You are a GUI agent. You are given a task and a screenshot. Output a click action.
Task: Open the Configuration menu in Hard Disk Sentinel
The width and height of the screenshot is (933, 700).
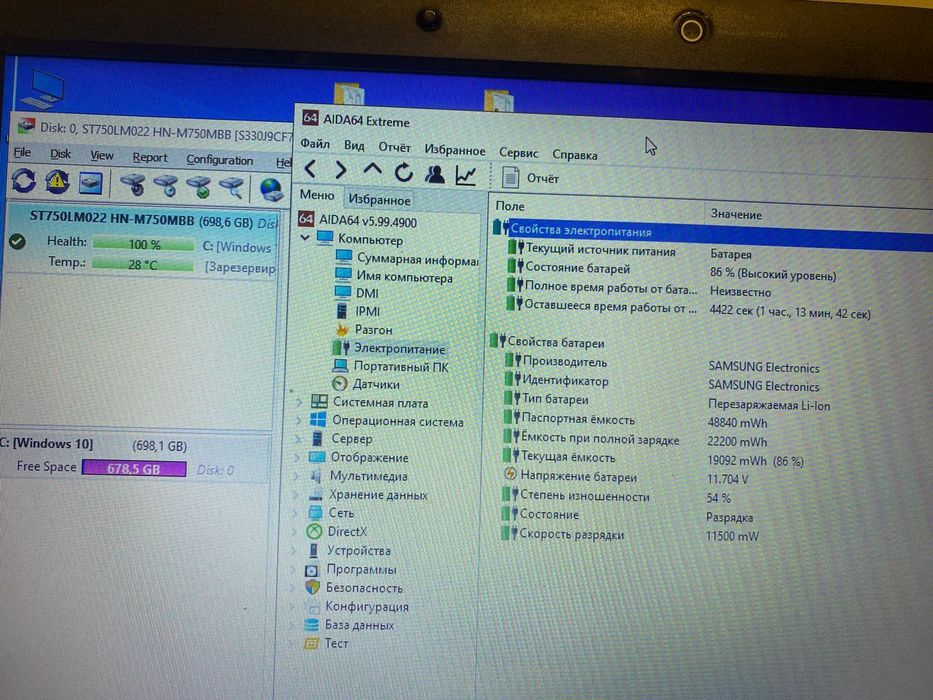coord(220,160)
